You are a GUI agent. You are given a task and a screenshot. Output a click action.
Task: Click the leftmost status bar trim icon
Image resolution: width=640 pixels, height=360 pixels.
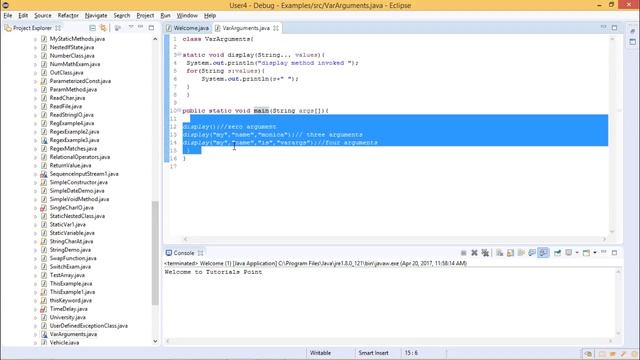588,354
